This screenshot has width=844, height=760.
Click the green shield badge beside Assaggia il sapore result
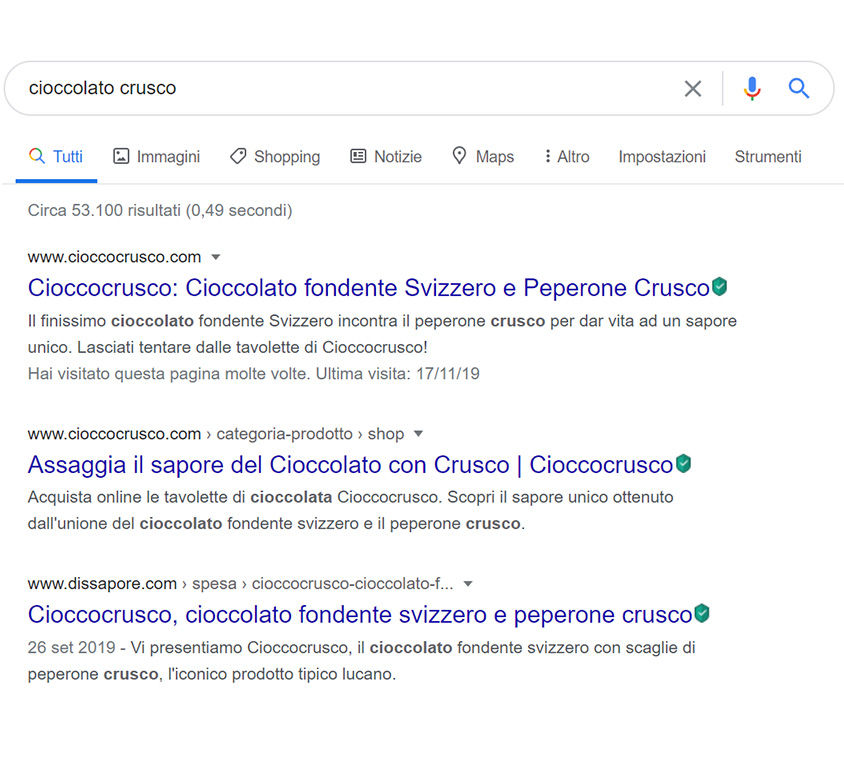683,463
